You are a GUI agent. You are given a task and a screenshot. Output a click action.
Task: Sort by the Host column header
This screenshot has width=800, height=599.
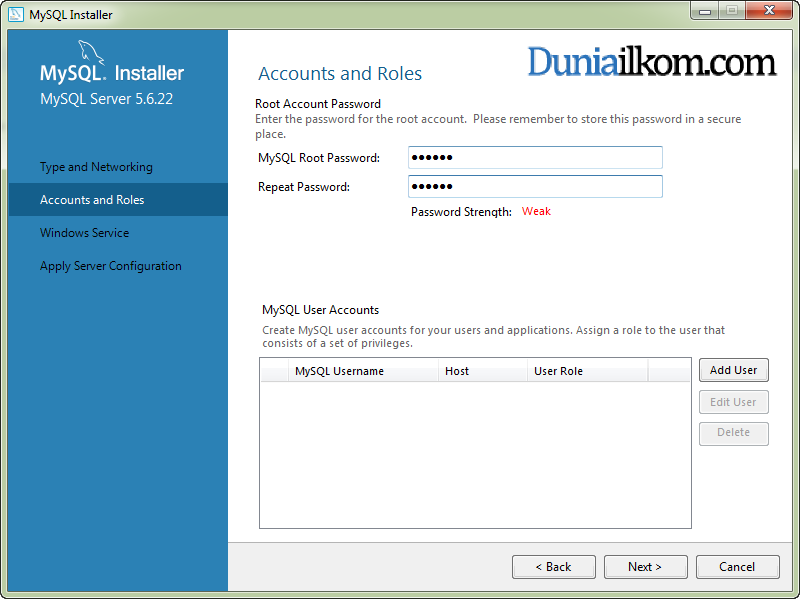[x=483, y=371]
